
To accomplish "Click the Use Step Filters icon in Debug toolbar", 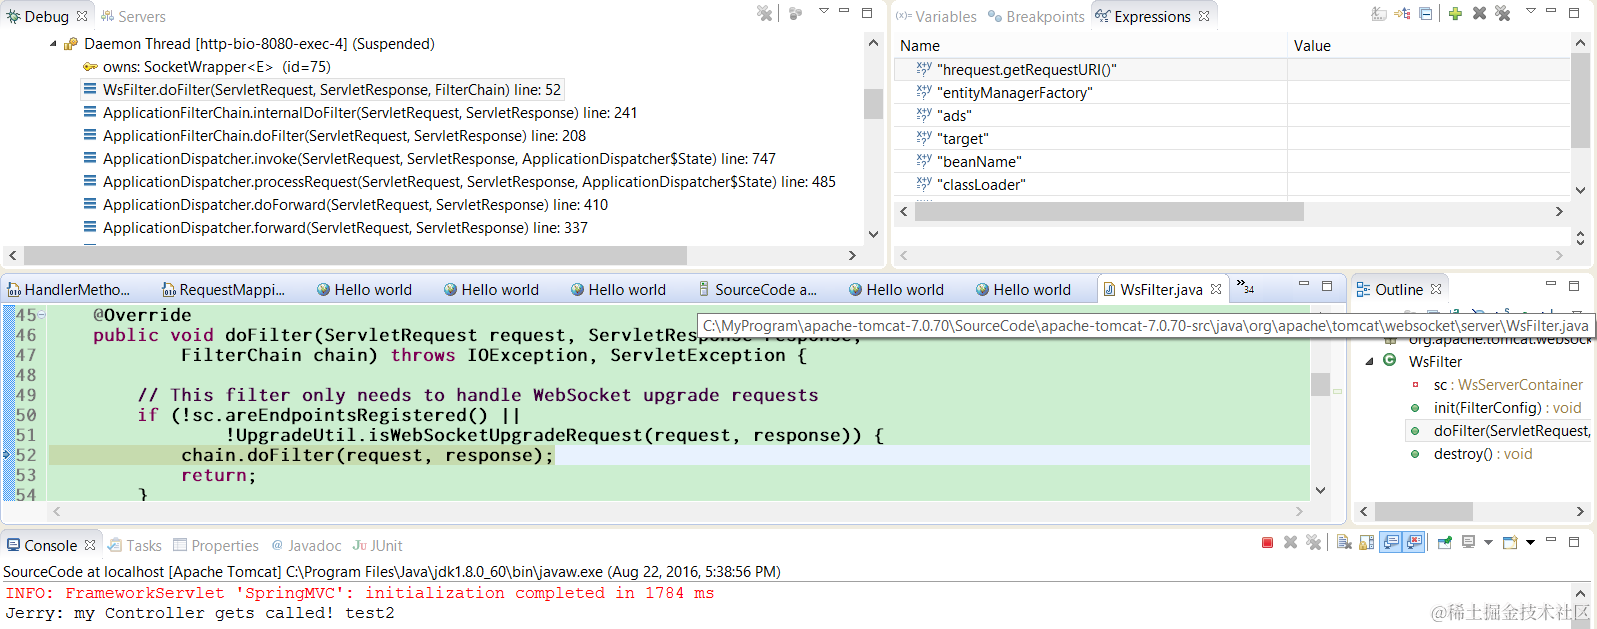I will point(796,13).
